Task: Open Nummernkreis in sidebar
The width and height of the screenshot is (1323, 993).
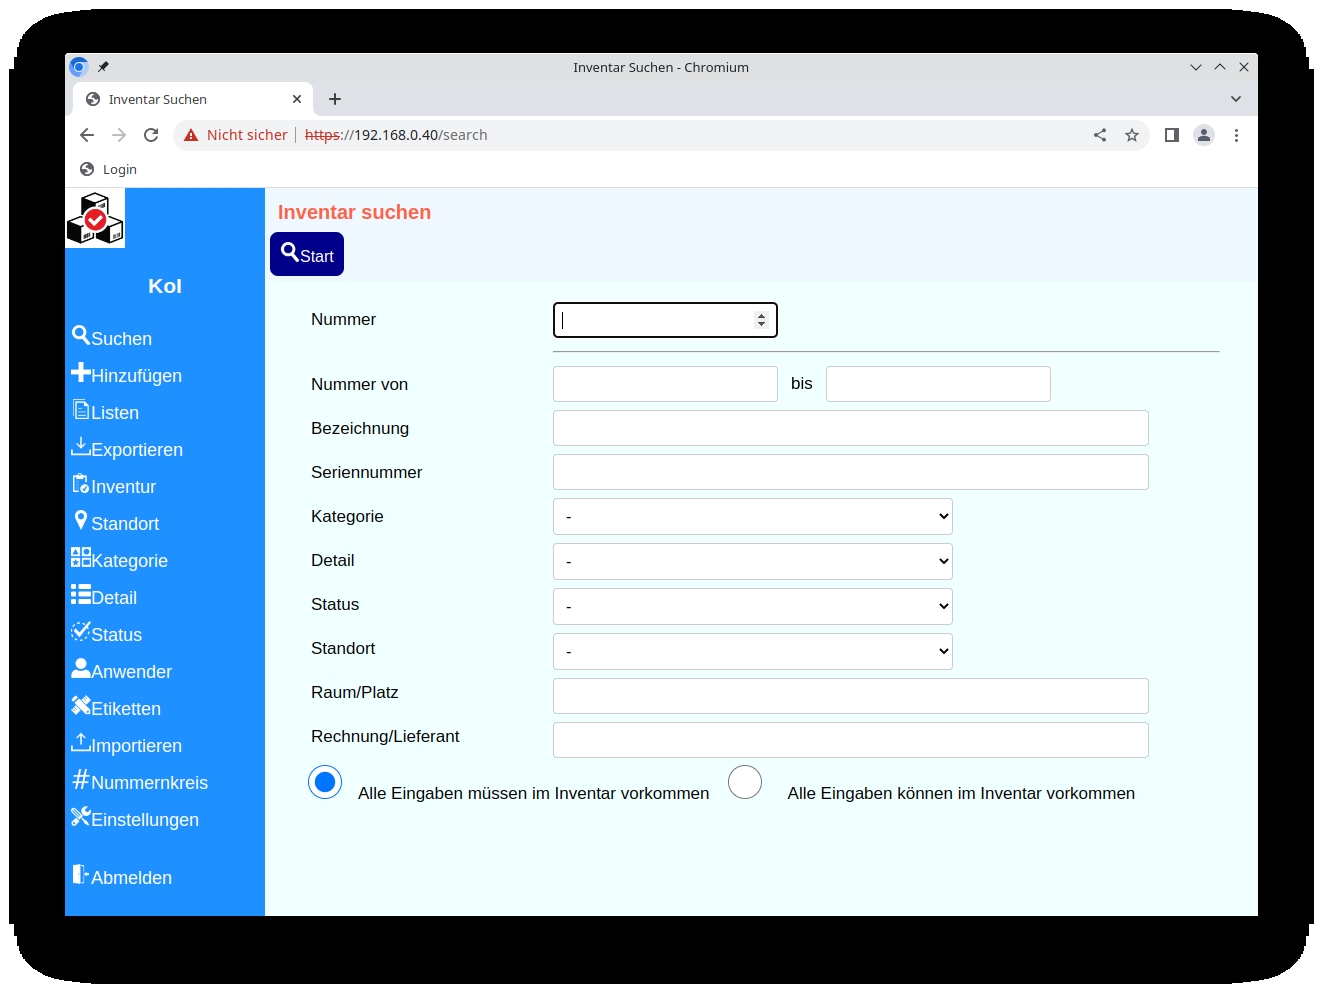Action: (140, 782)
